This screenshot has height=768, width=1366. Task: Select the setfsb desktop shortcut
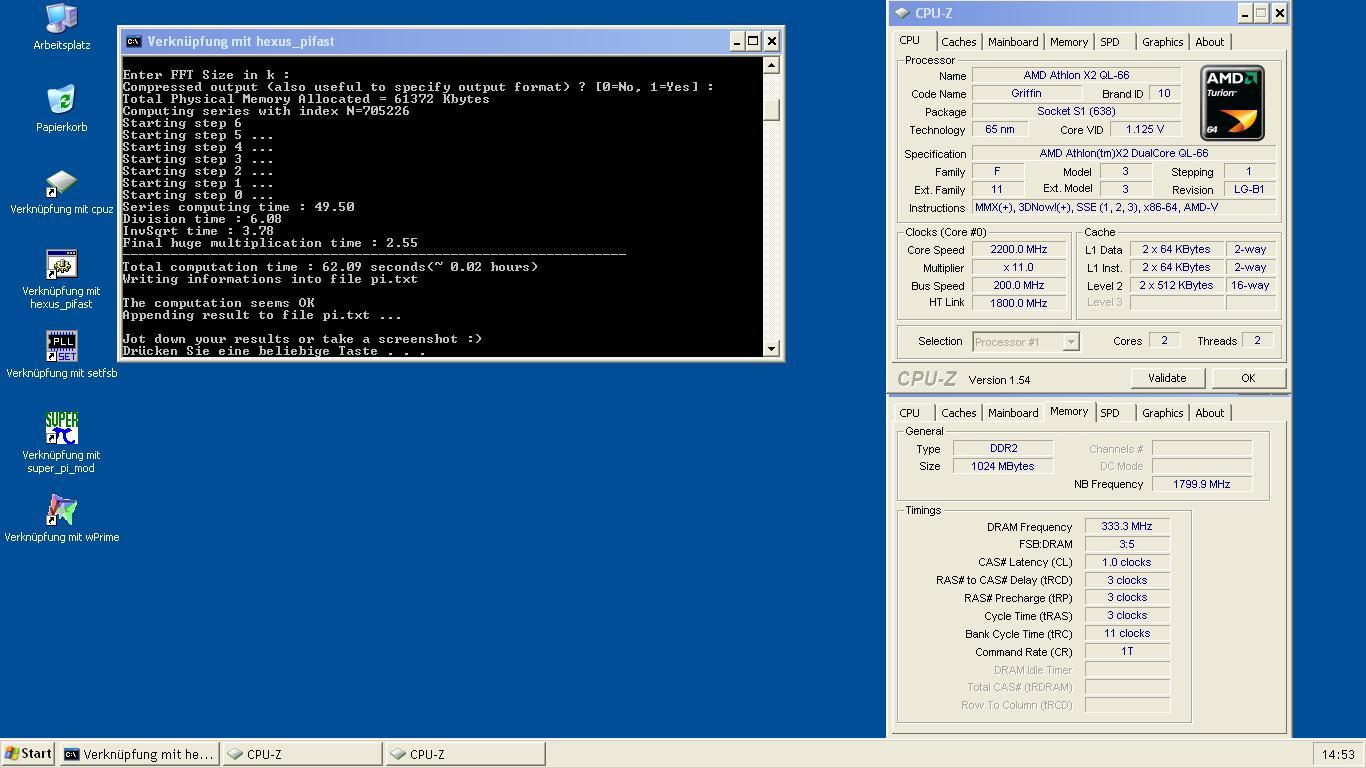pyautogui.click(x=61, y=347)
